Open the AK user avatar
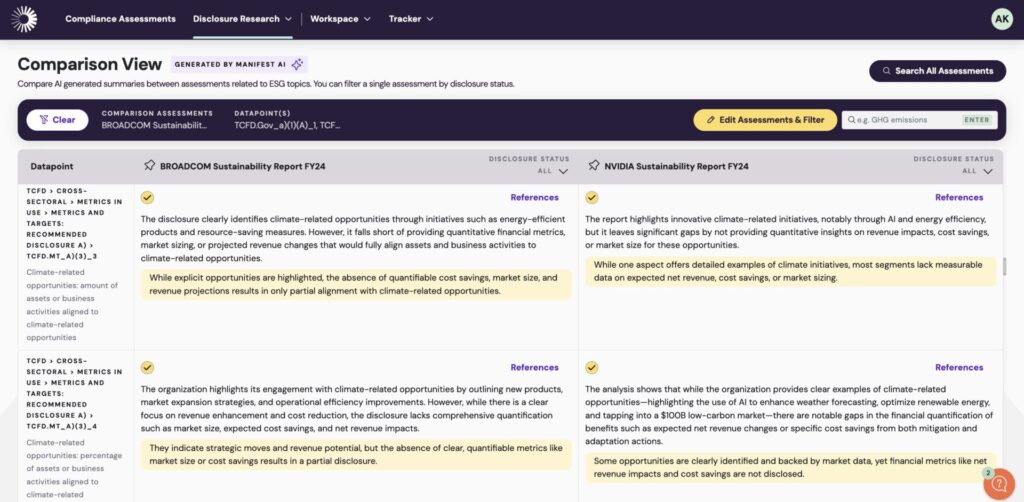This screenshot has height=502, width=1024. coord(1001,19)
